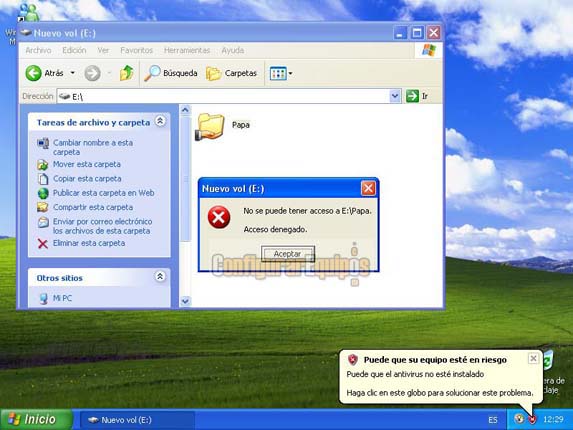573x430 pixels.
Task: Click Mover esta carpeta link
Action: click(87, 164)
